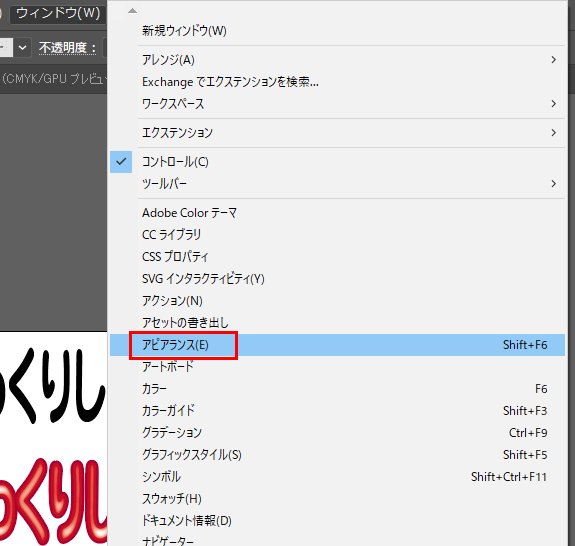The height and width of the screenshot is (546, 575).
Task: Expand arrow beside ワークスペース
Action: (x=553, y=104)
